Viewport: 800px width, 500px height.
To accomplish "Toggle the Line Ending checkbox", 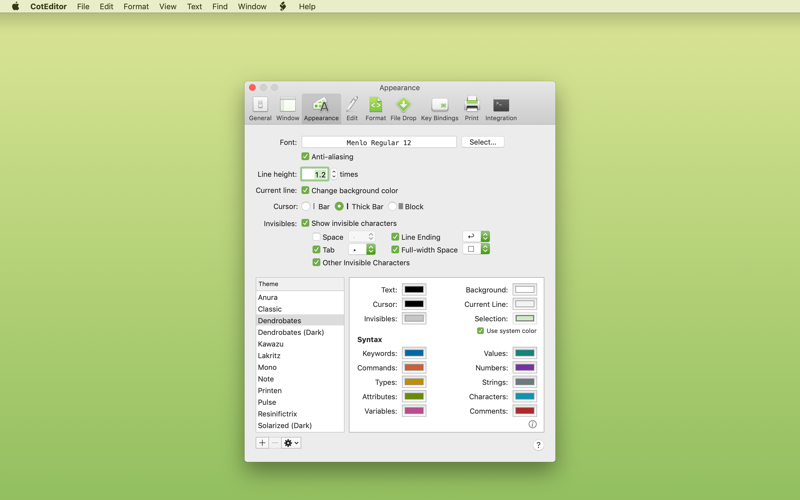I will pyautogui.click(x=395, y=237).
